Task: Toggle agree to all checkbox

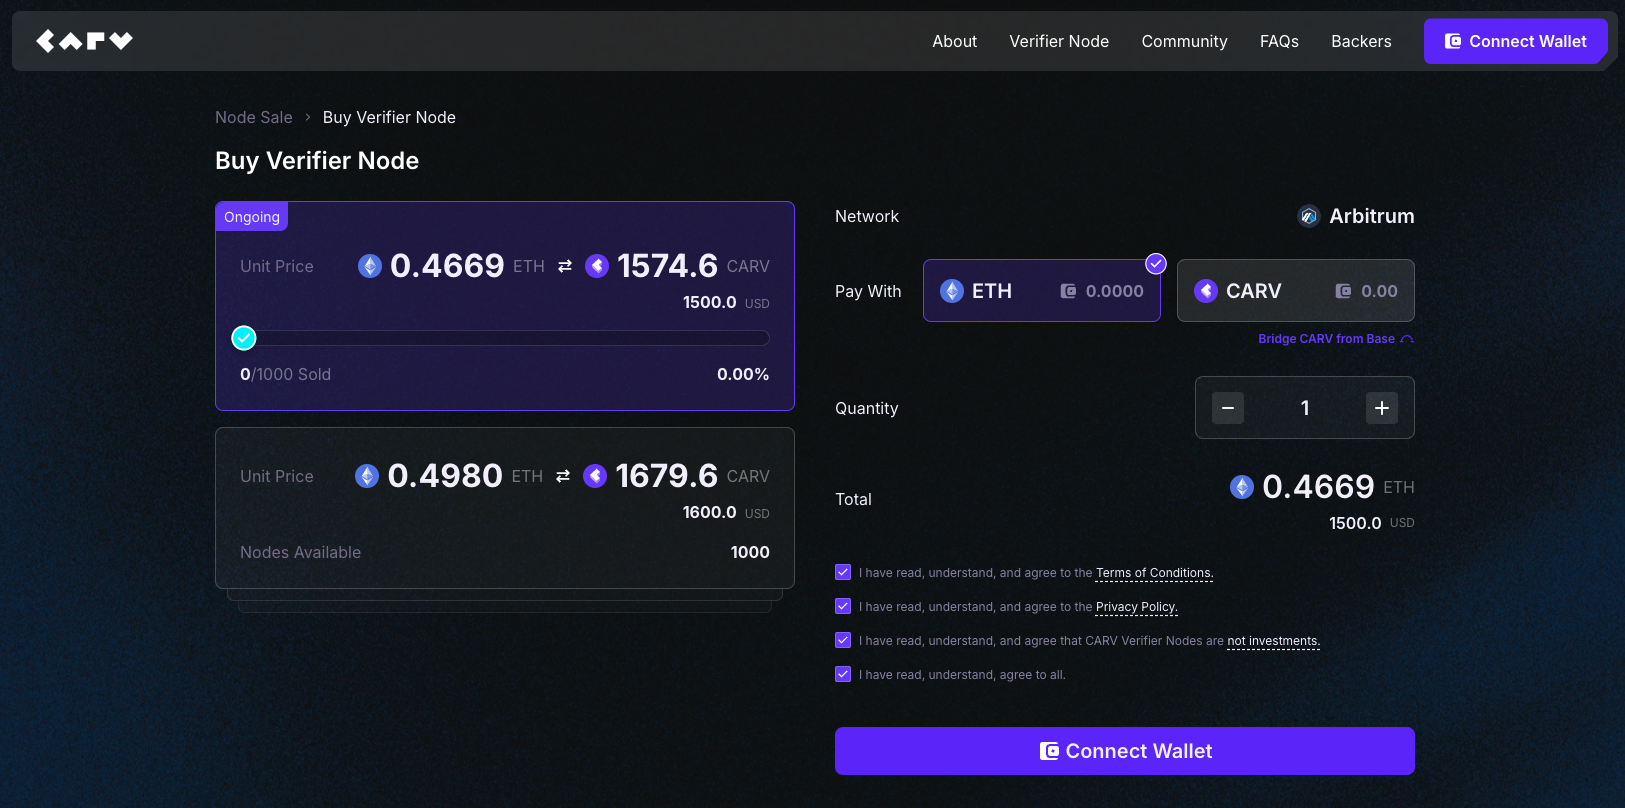Action: tap(843, 674)
